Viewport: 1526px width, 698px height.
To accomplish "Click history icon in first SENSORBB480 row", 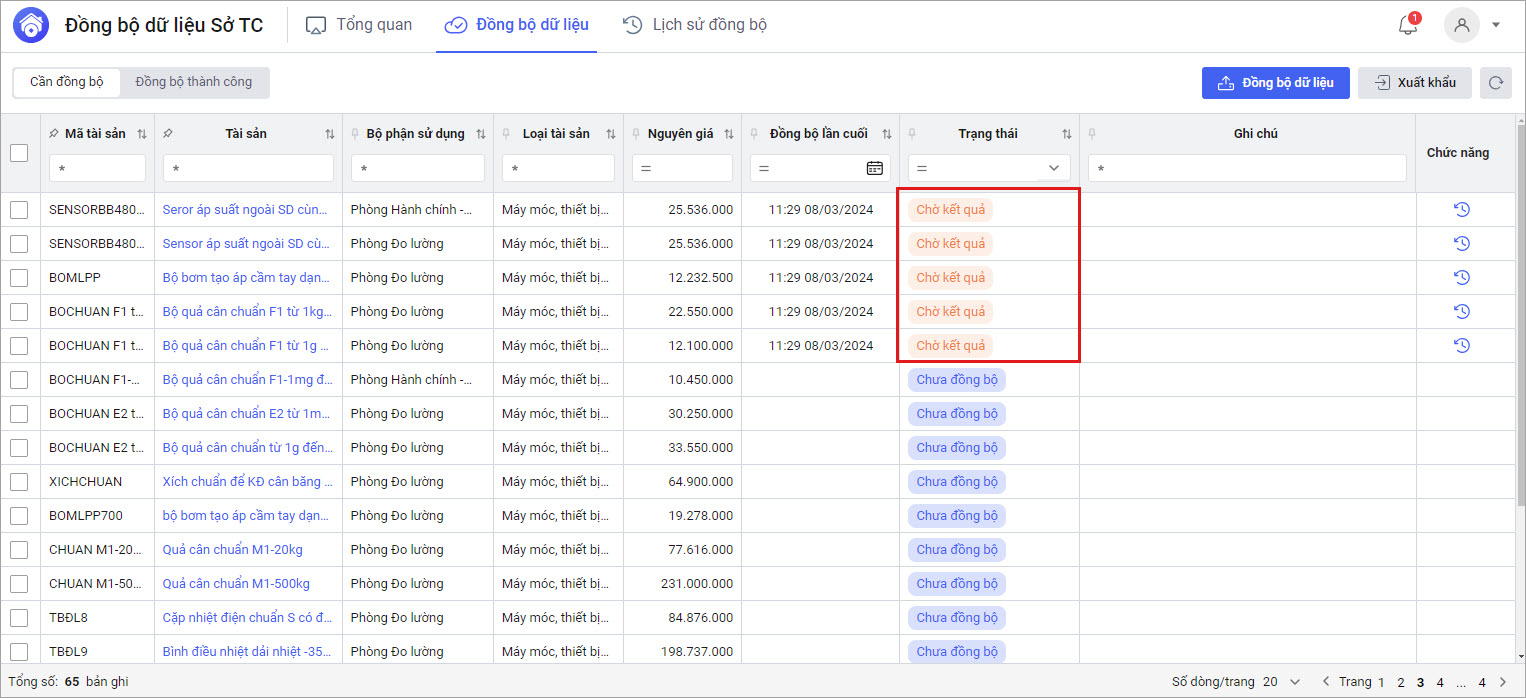I will coord(1461,210).
